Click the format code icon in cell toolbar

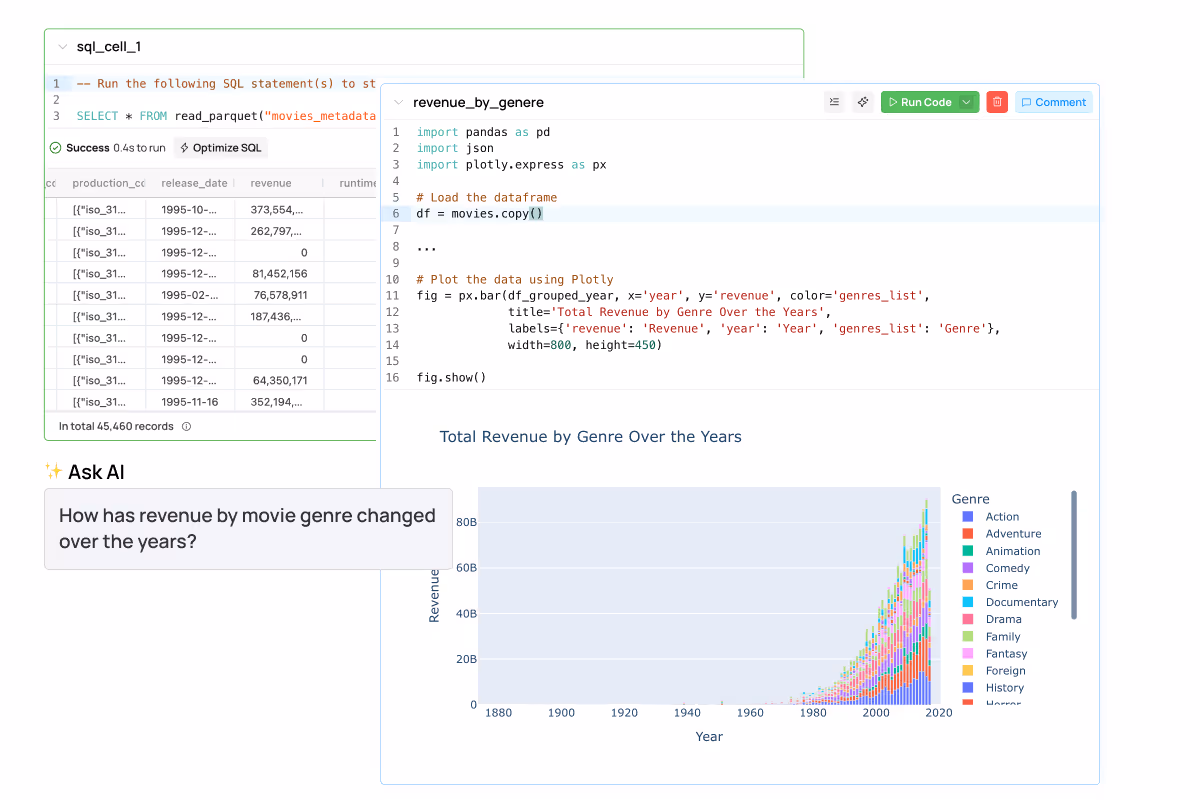[x=834, y=102]
